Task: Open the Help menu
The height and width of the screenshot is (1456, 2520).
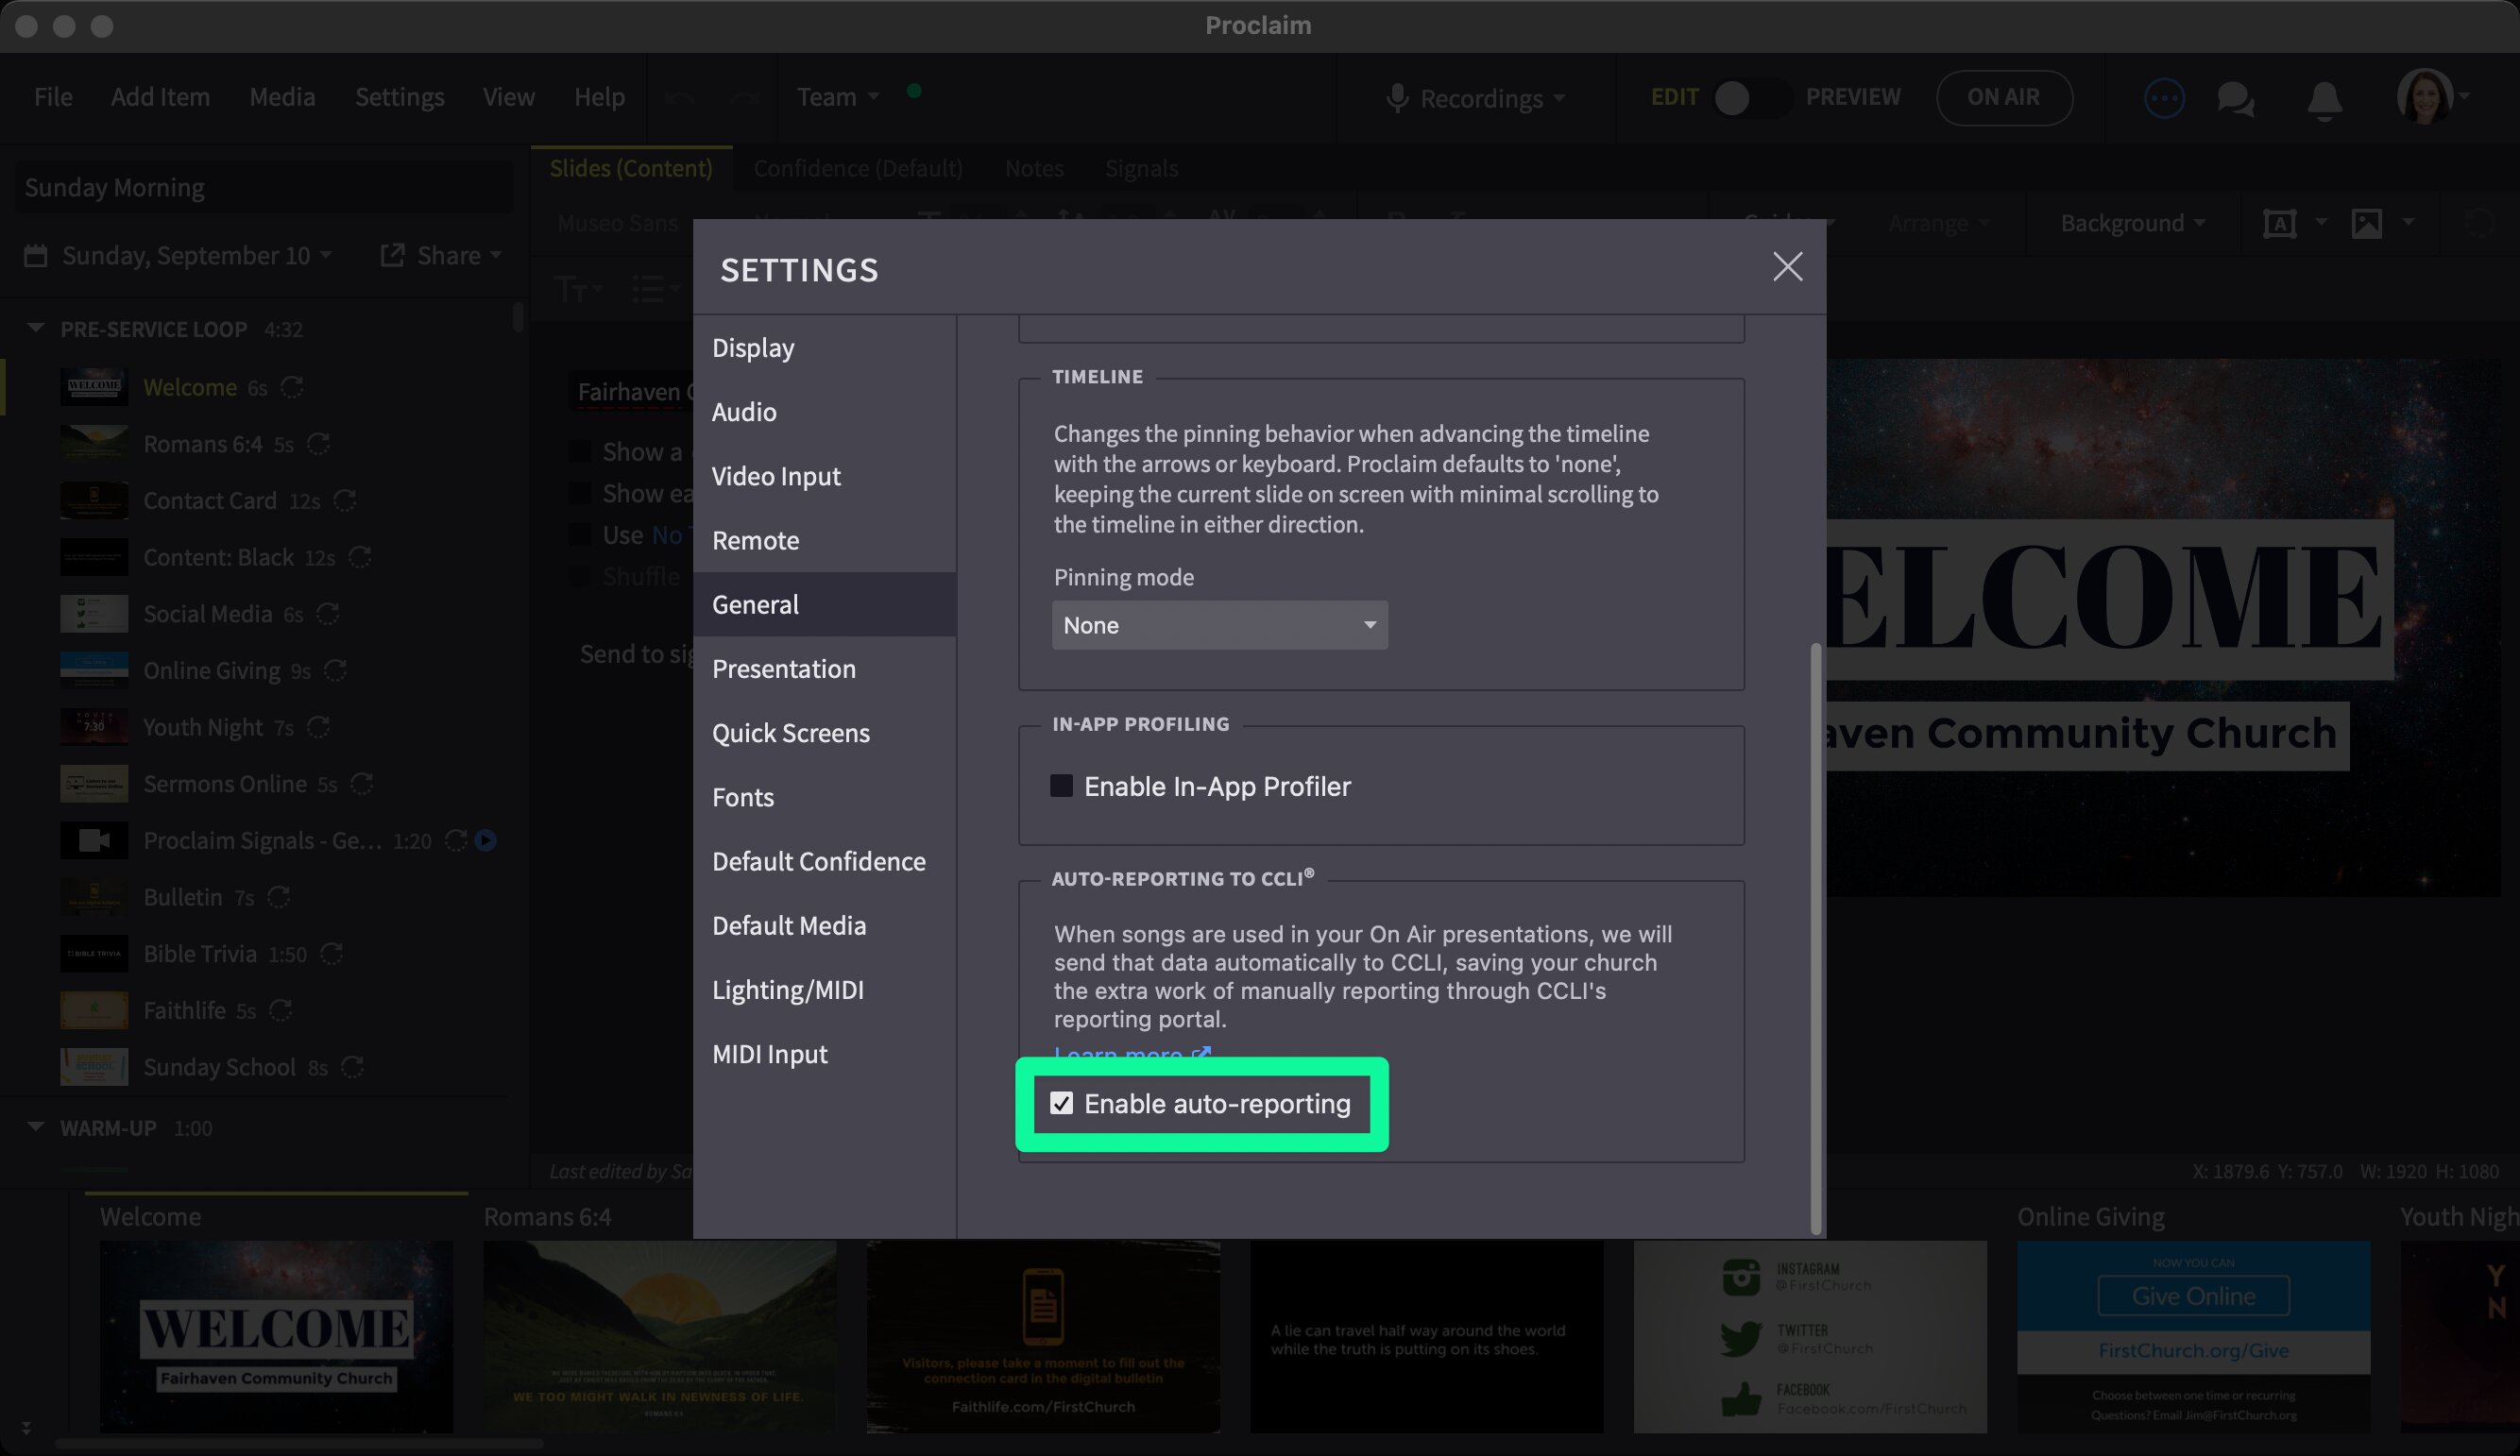Action: [x=599, y=97]
